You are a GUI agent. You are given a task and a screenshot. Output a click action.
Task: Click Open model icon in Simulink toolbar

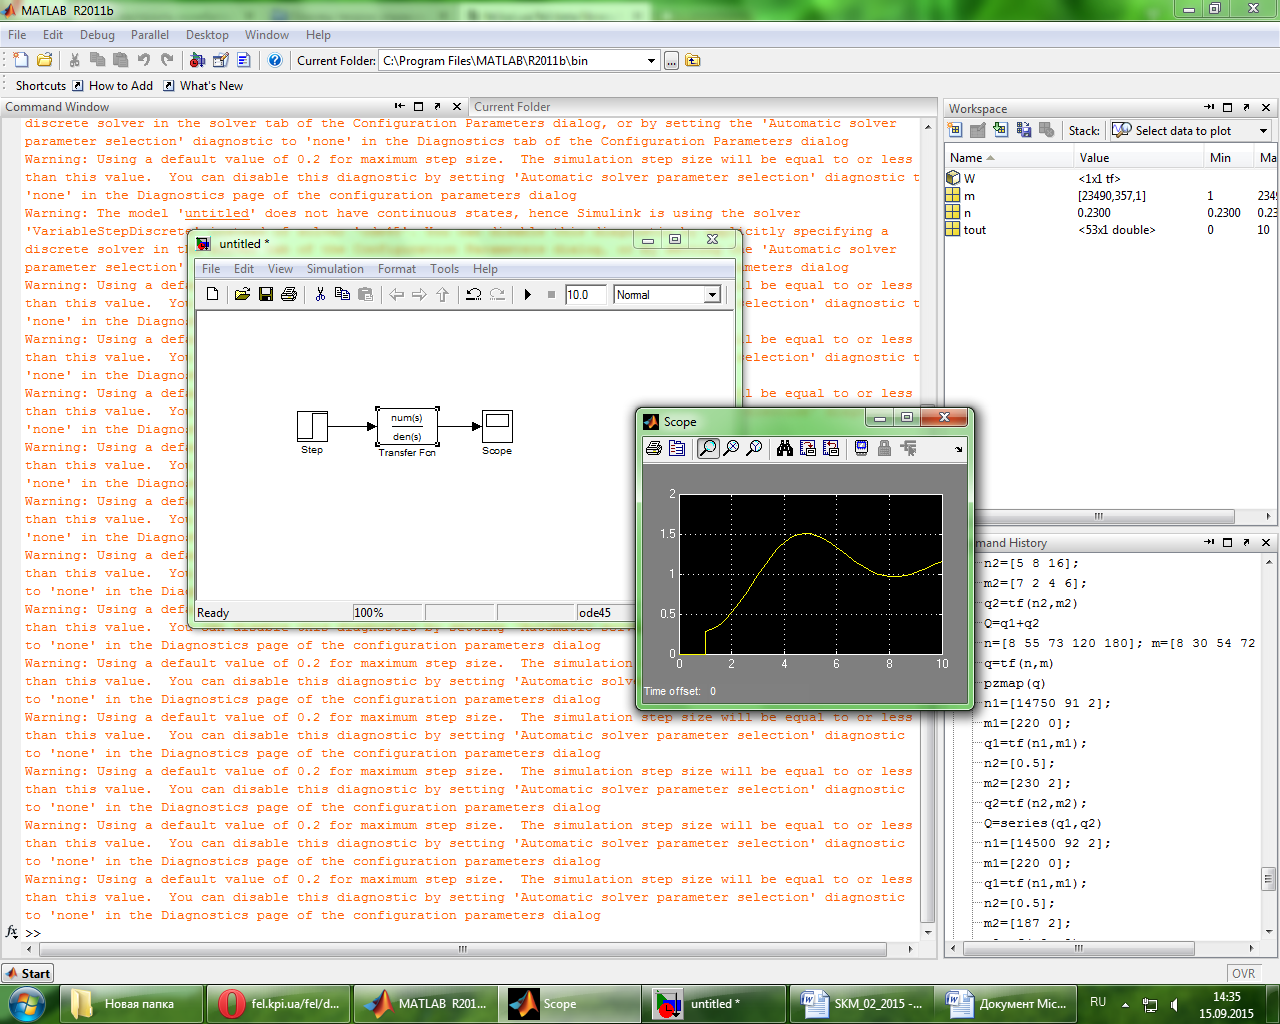point(242,294)
